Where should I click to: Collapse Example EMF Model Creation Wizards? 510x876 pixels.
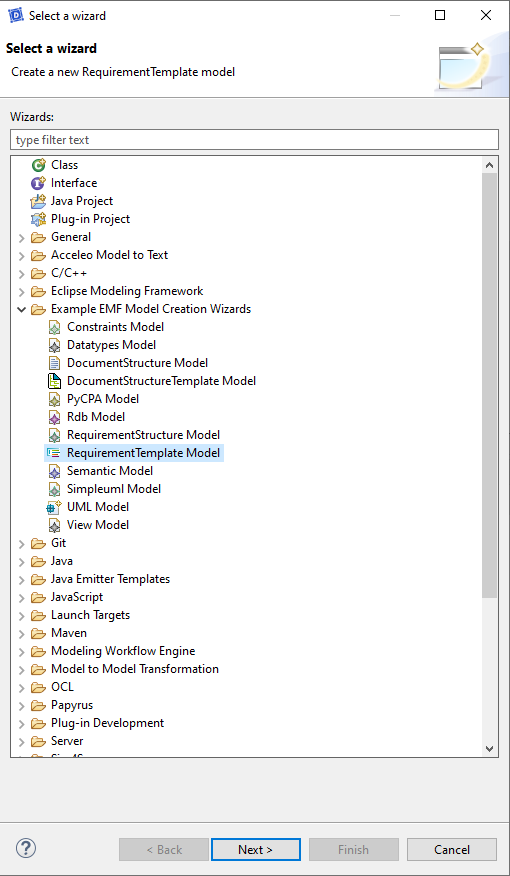(22, 309)
